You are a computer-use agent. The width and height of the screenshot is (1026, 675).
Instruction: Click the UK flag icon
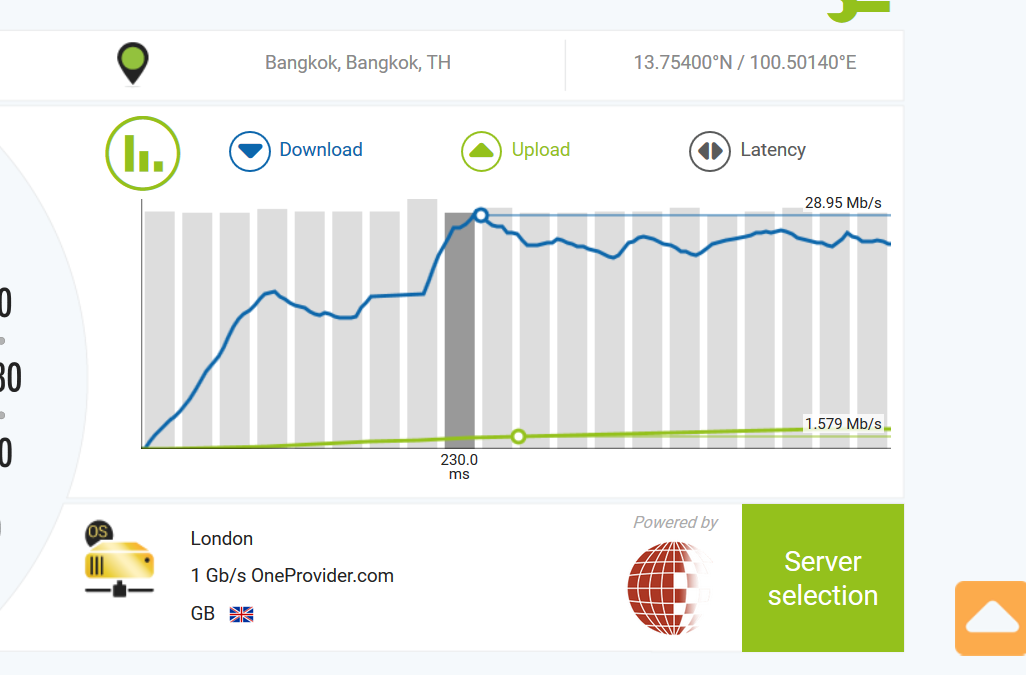pyautogui.click(x=241, y=614)
